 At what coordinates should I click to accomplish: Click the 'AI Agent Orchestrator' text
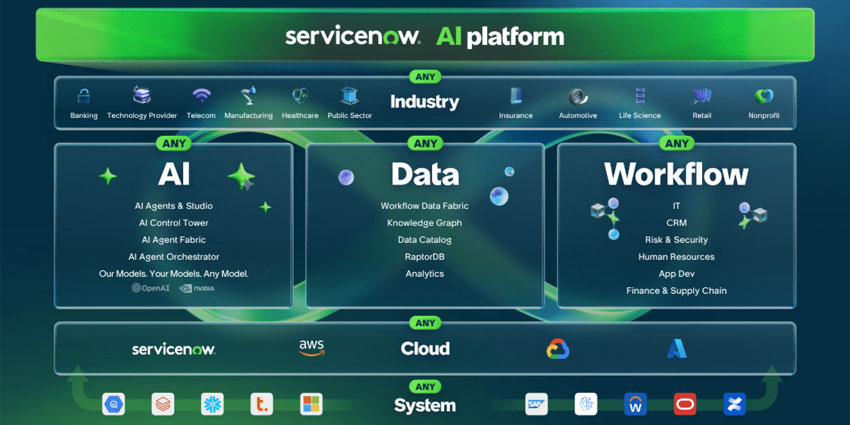pos(174,256)
